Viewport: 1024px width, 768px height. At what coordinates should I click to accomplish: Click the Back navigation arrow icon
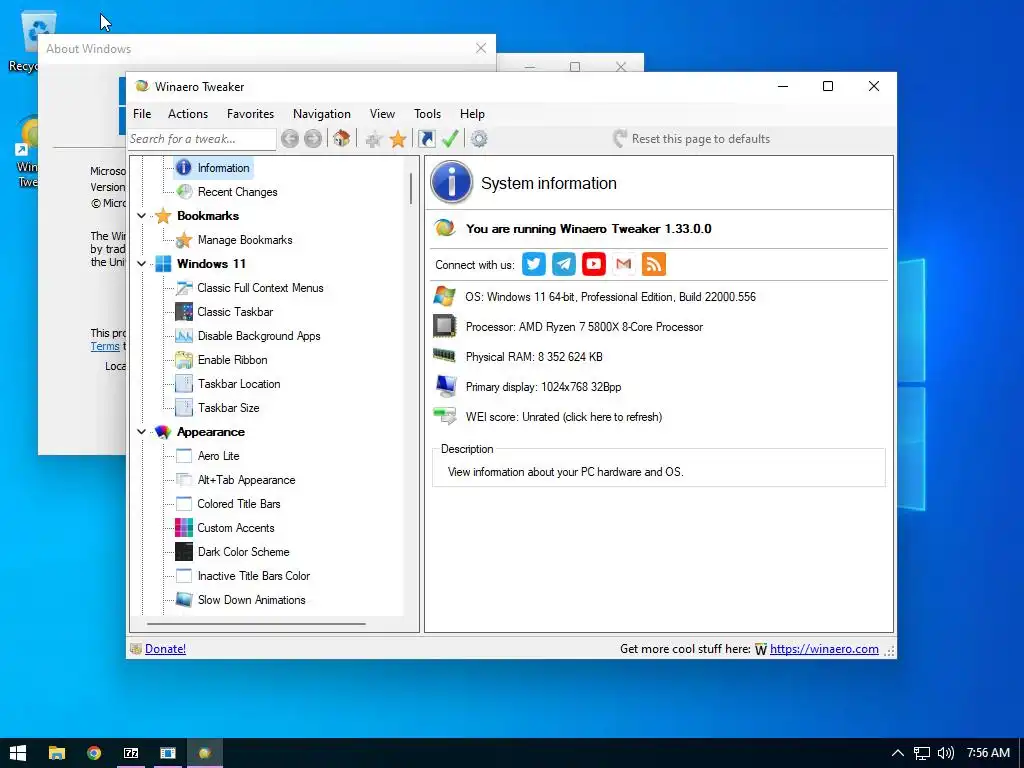pyautogui.click(x=290, y=138)
